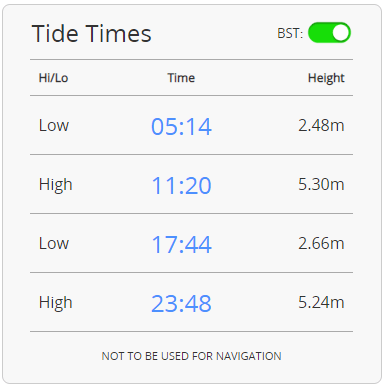Select the High label beside 23:48
This screenshot has width=386, height=389.
pyautogui.click(x=55, y=303)
